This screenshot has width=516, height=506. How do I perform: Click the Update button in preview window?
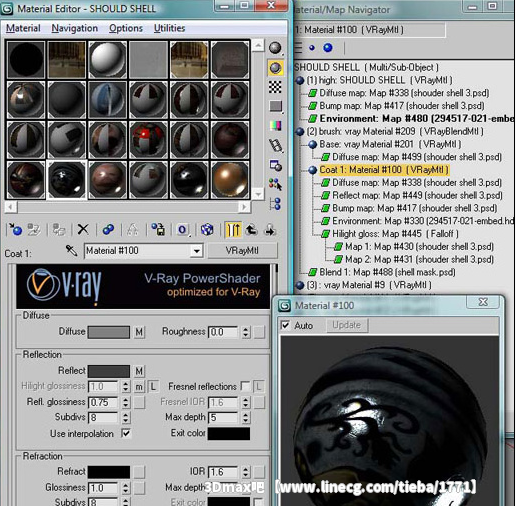347,325
